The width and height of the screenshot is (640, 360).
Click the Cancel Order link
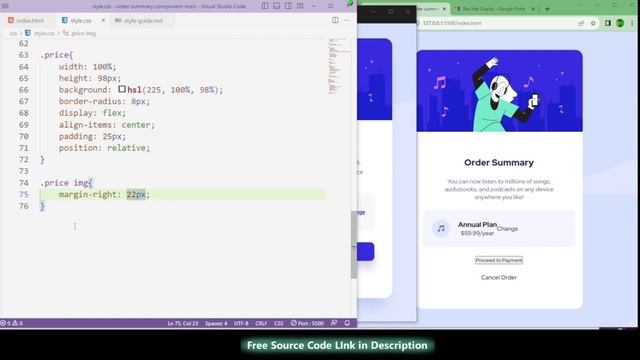pos(499,278)
